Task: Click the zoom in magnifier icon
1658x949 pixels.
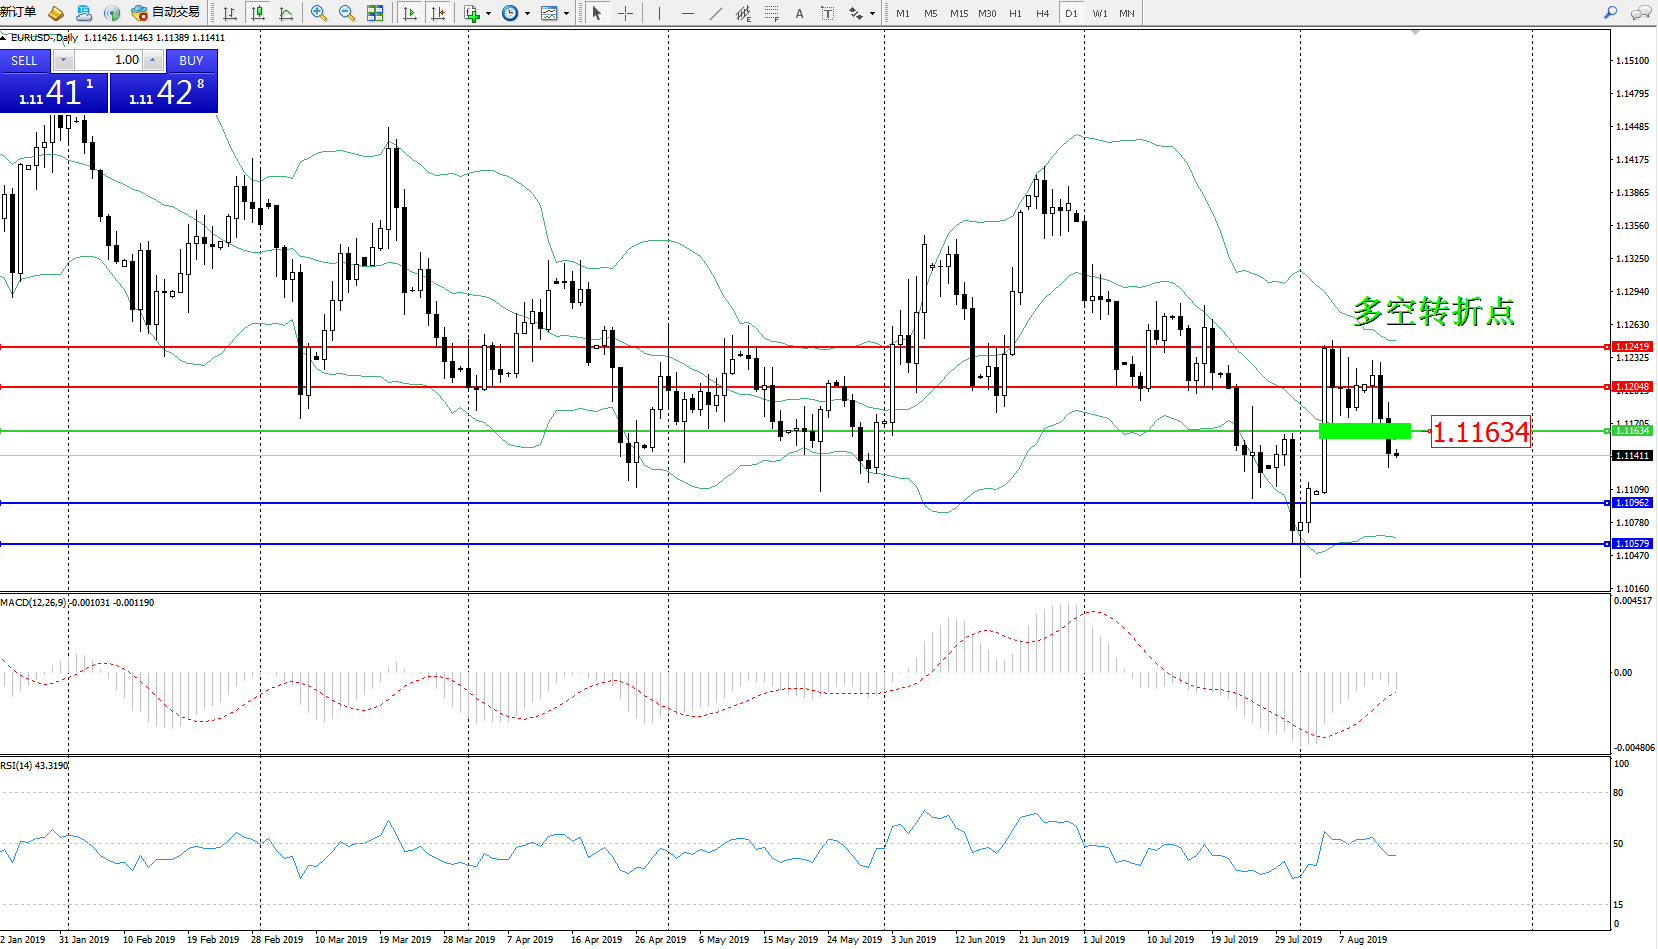Action: click(318, 13)
